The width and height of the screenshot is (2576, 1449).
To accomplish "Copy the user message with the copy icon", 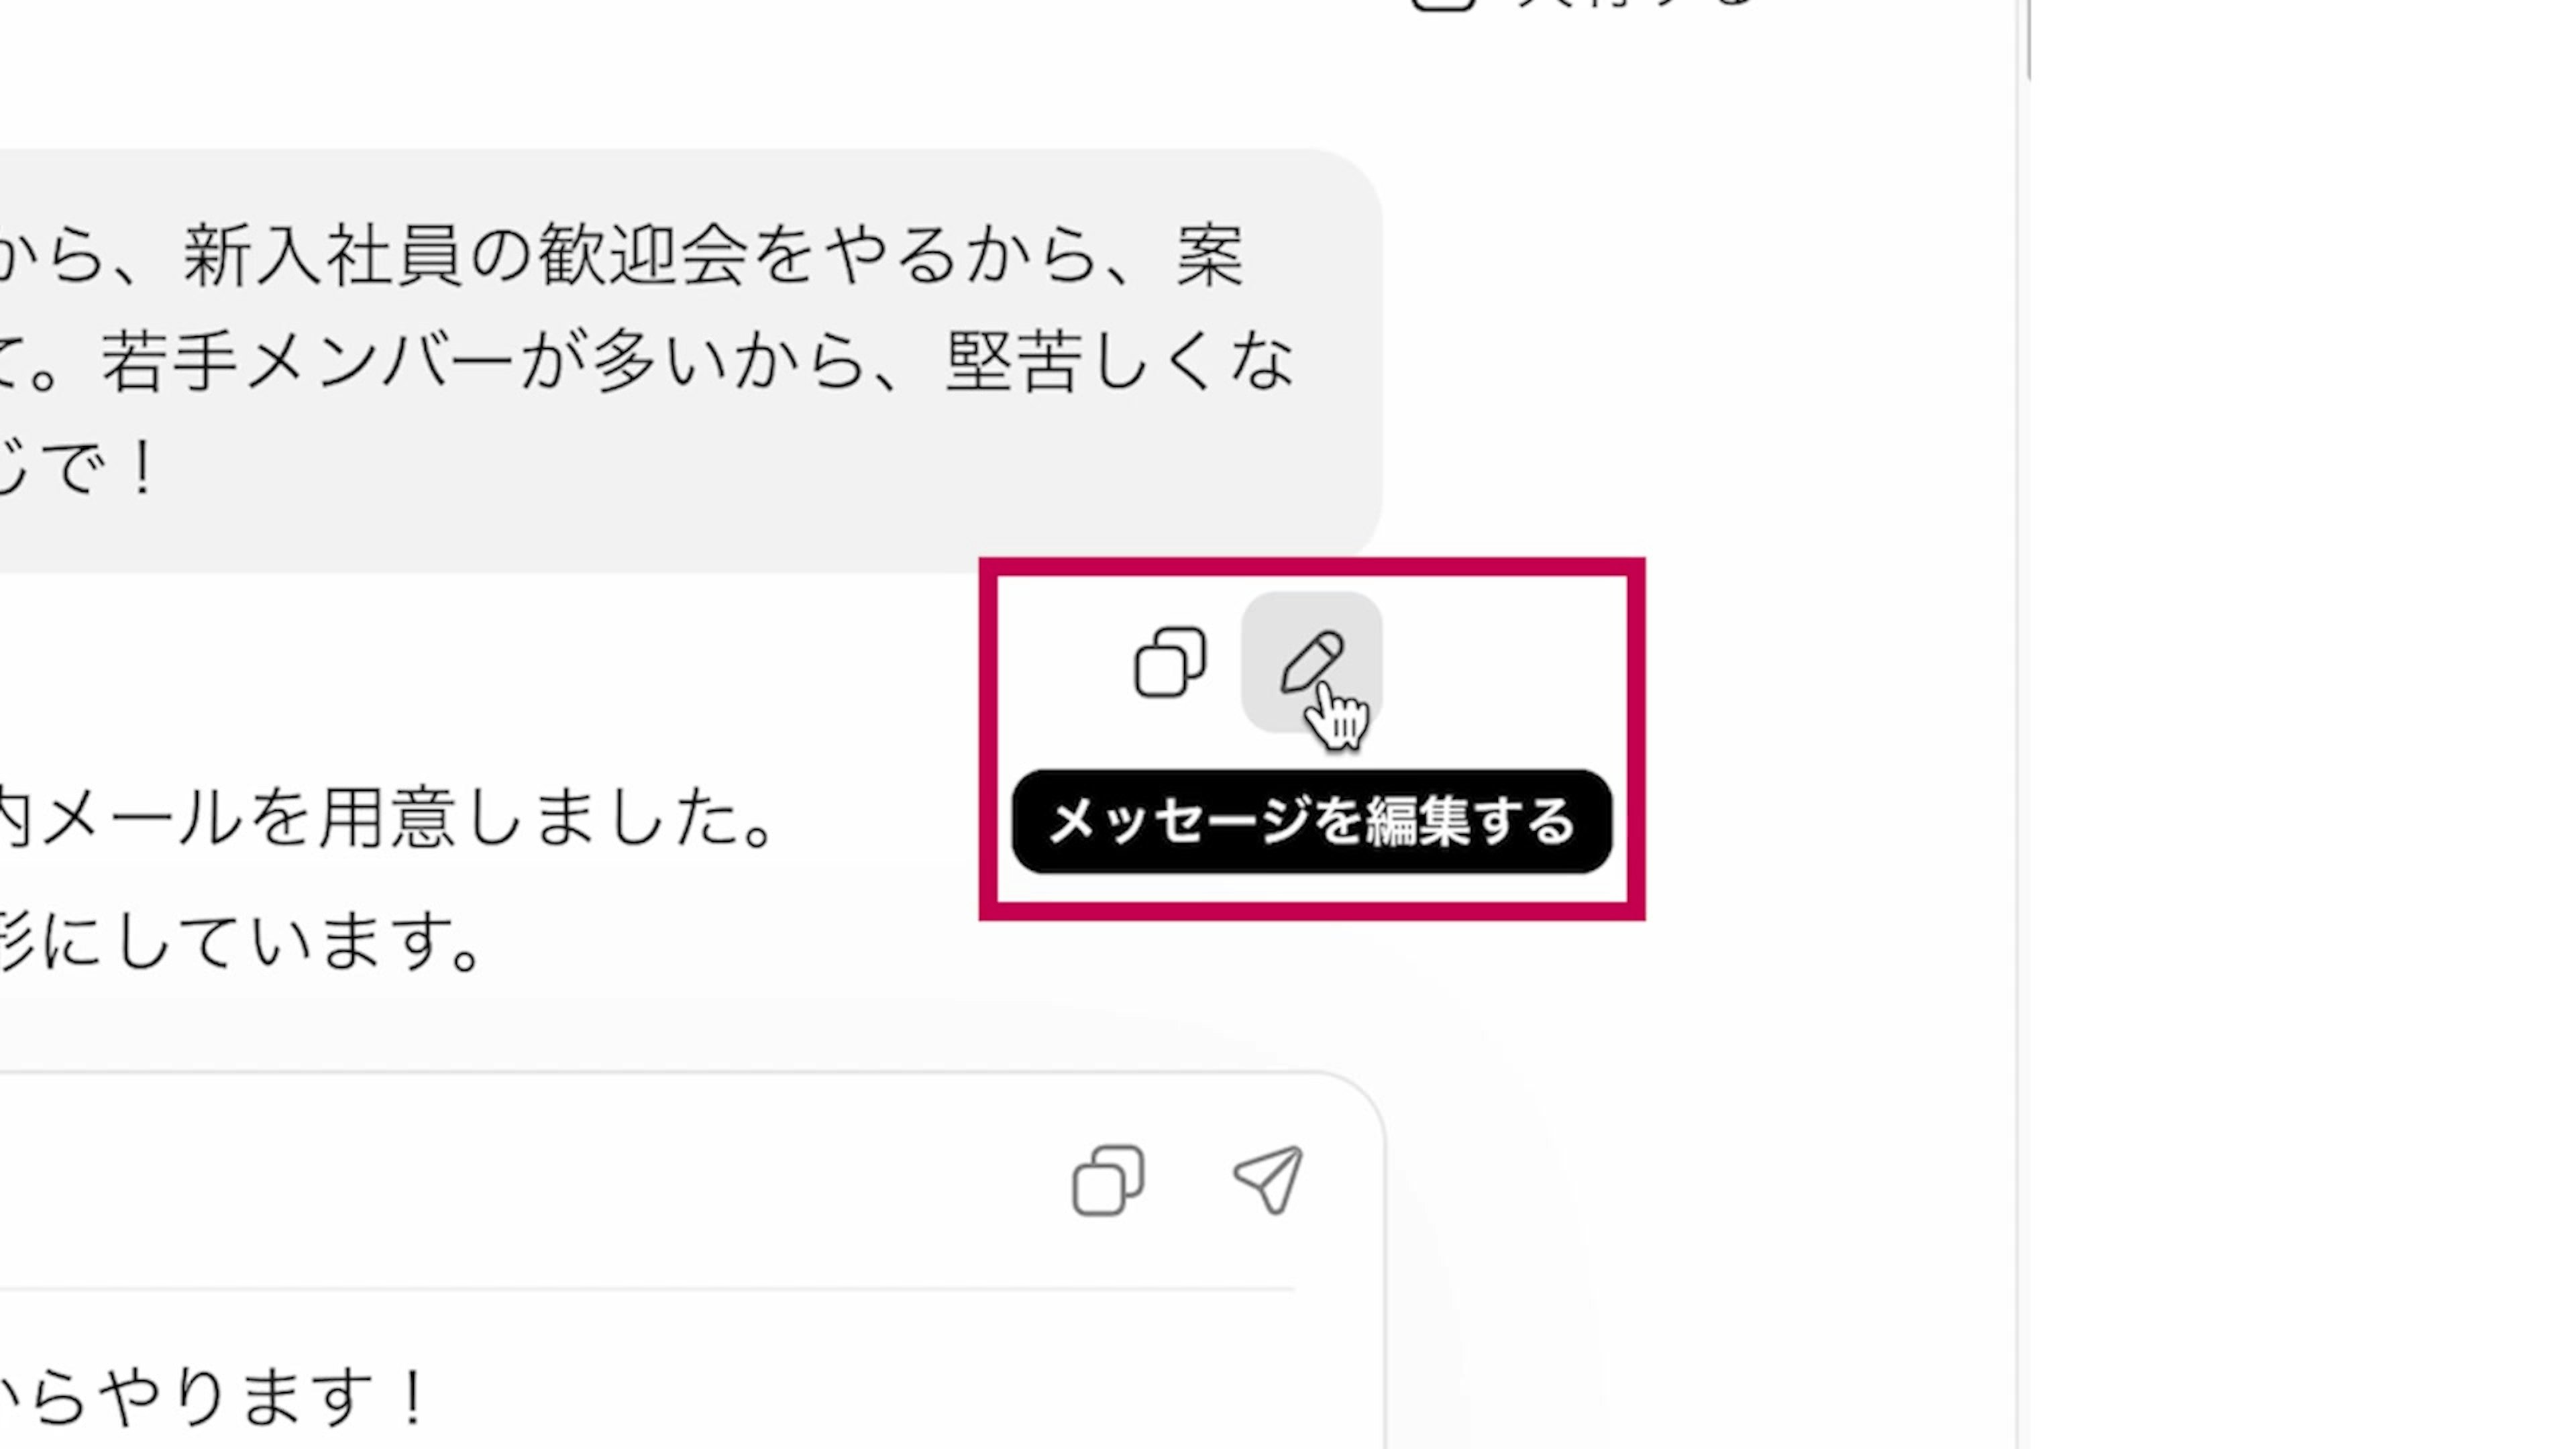I will pyautogui.click(x=1170, y=662).
